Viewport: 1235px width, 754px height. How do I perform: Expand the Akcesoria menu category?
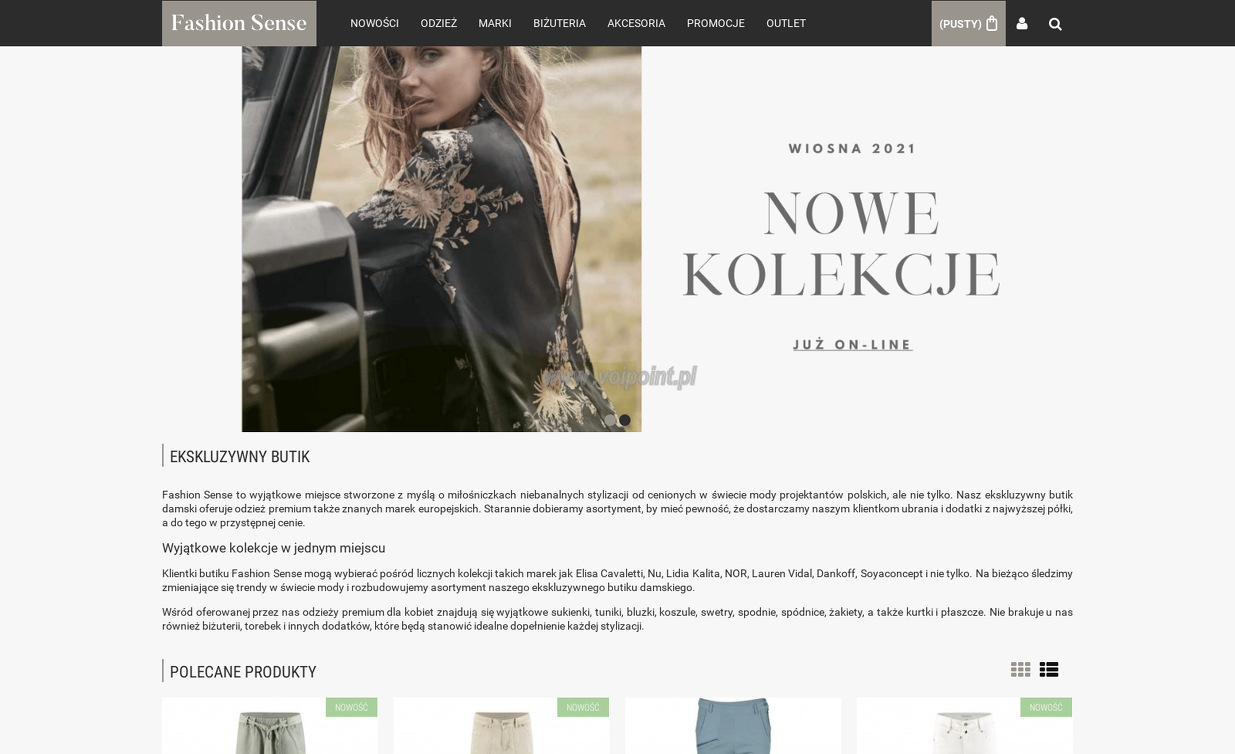click(636, 23)
